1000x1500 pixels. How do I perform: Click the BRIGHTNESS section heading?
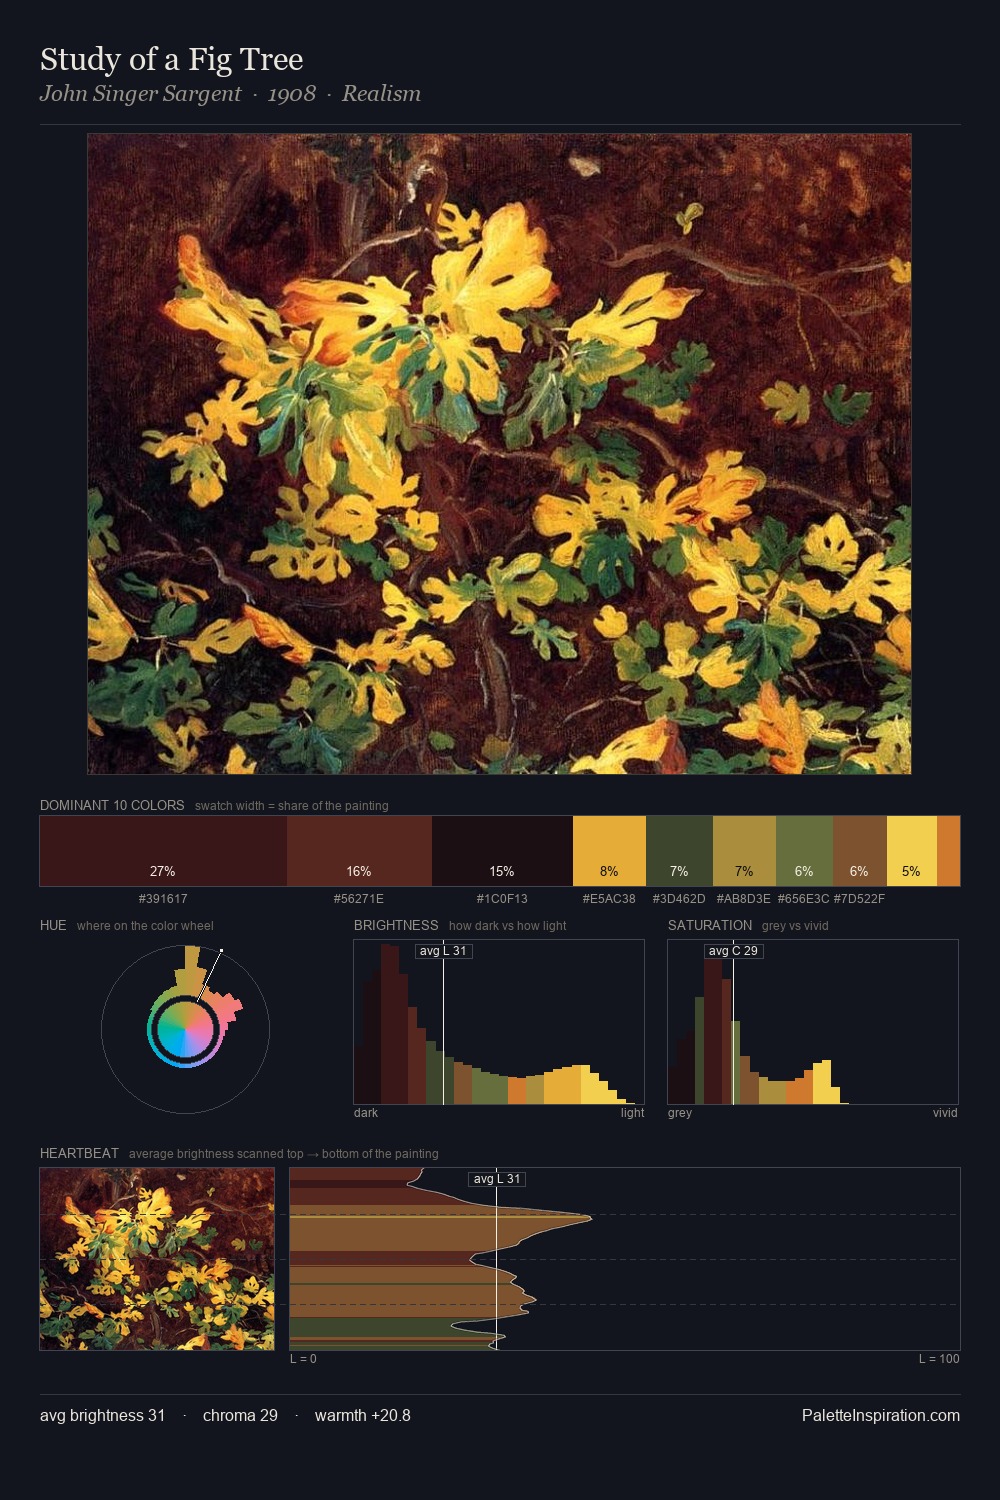(396, 925)
